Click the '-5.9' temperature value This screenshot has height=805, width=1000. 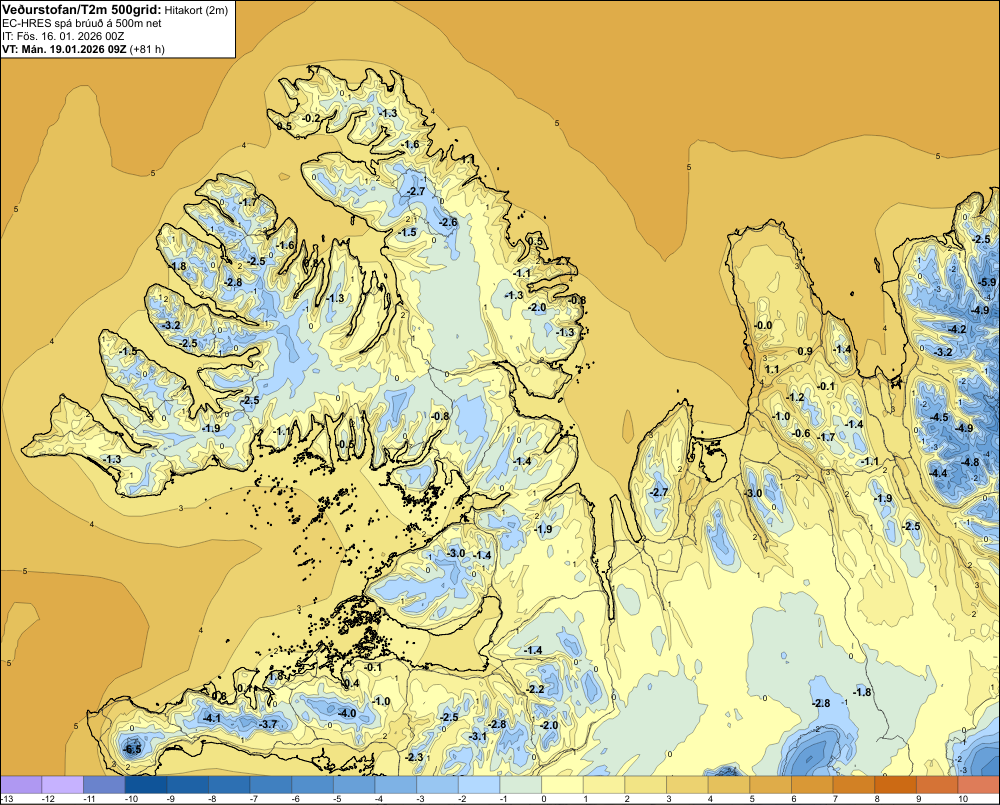(987, 282)
